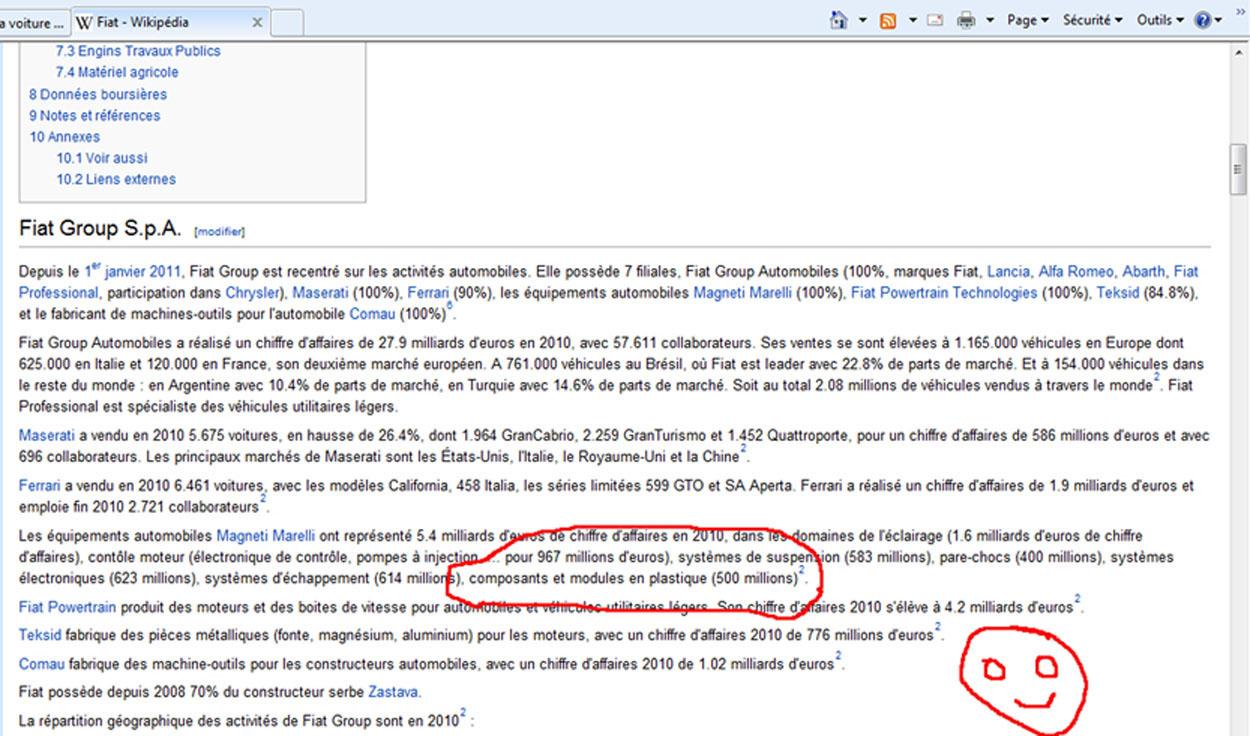1250x736 pixels.
Task: Click the vertical scrollbar thumb
Action: [1239, 168]
